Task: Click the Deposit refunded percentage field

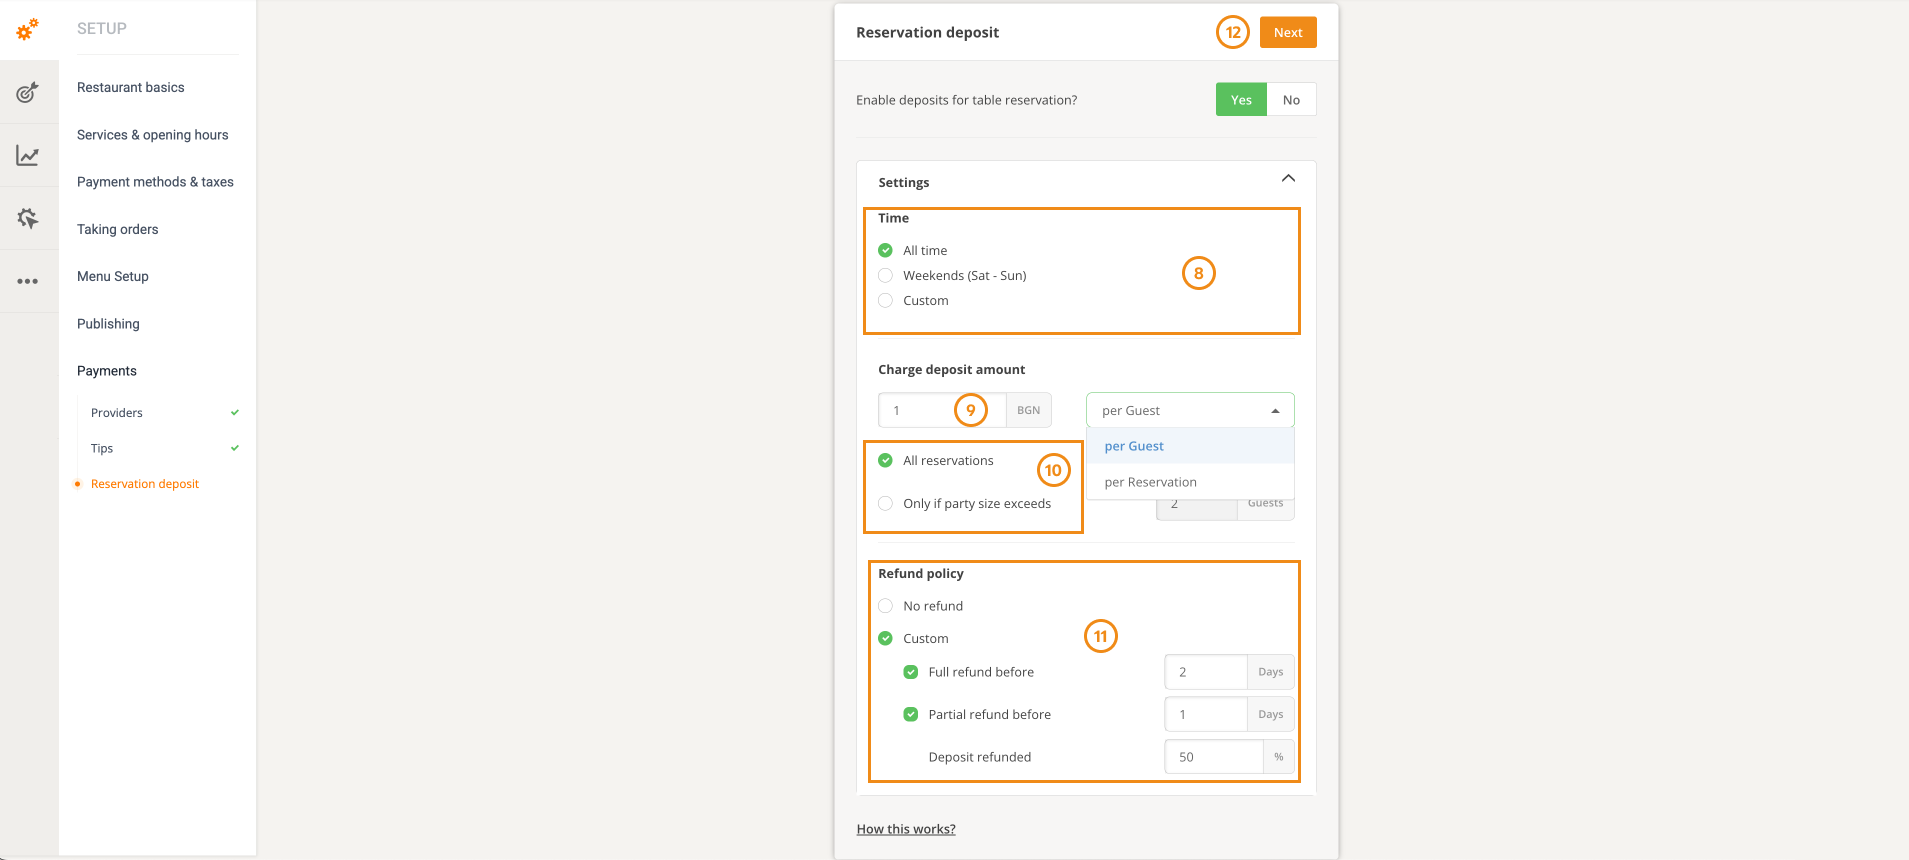Action: click(x=1214, y=757)
